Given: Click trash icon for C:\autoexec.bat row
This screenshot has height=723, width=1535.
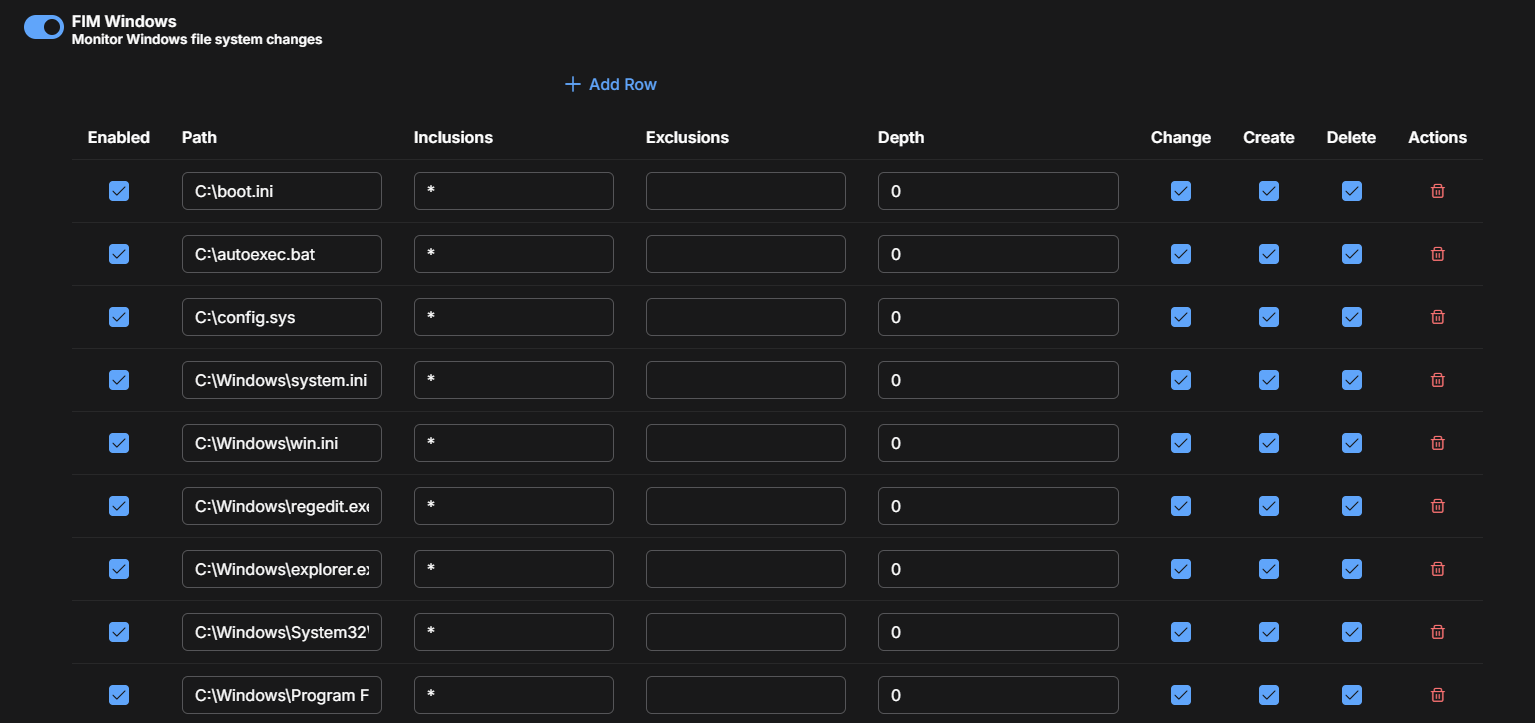Looking at the screenshot, I should (x=1437, y=254).
